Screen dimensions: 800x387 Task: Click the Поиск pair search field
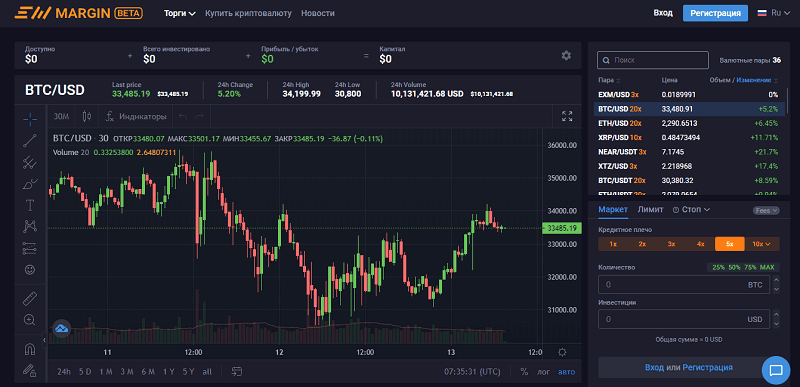coord(653,60)
